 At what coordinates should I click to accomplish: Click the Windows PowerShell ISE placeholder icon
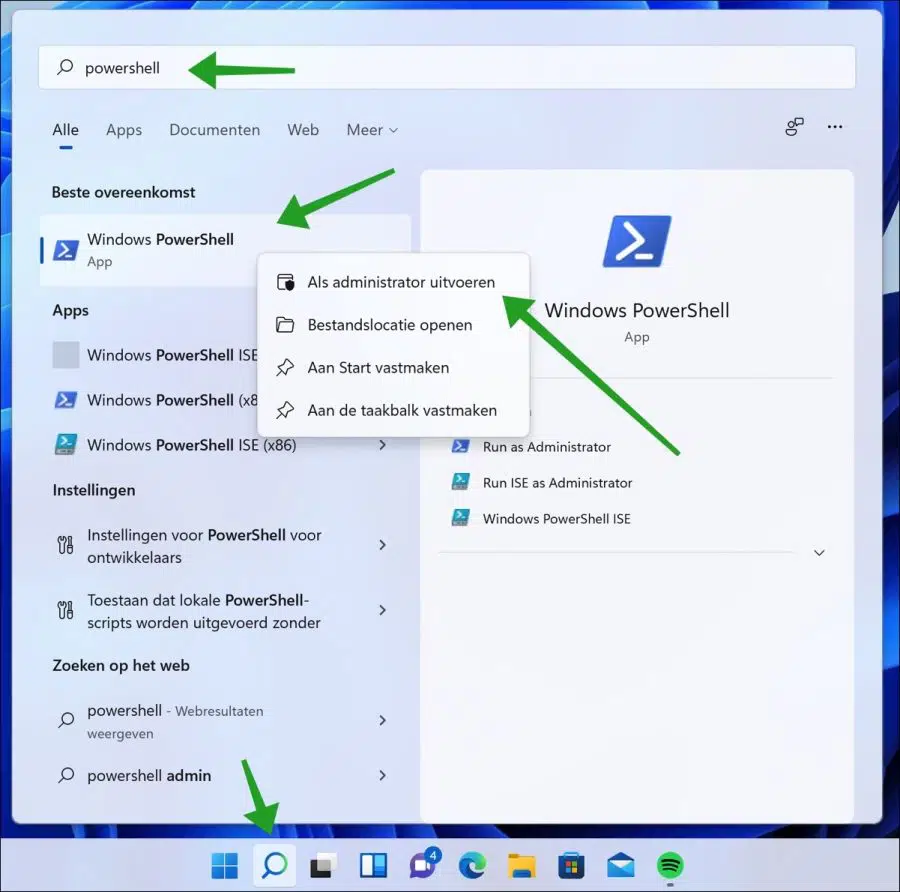(65, 355)
